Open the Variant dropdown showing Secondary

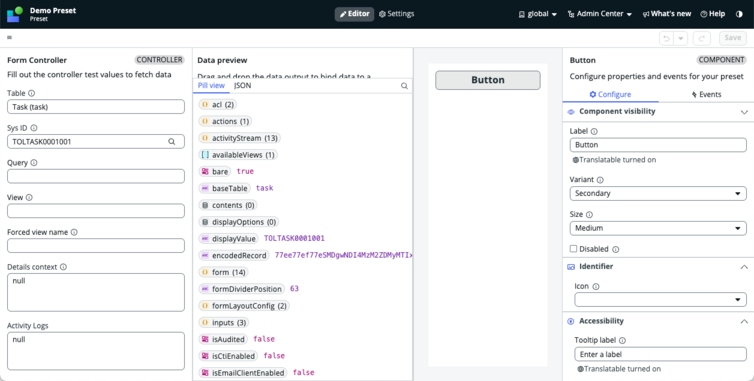click(x=658, y=193)
